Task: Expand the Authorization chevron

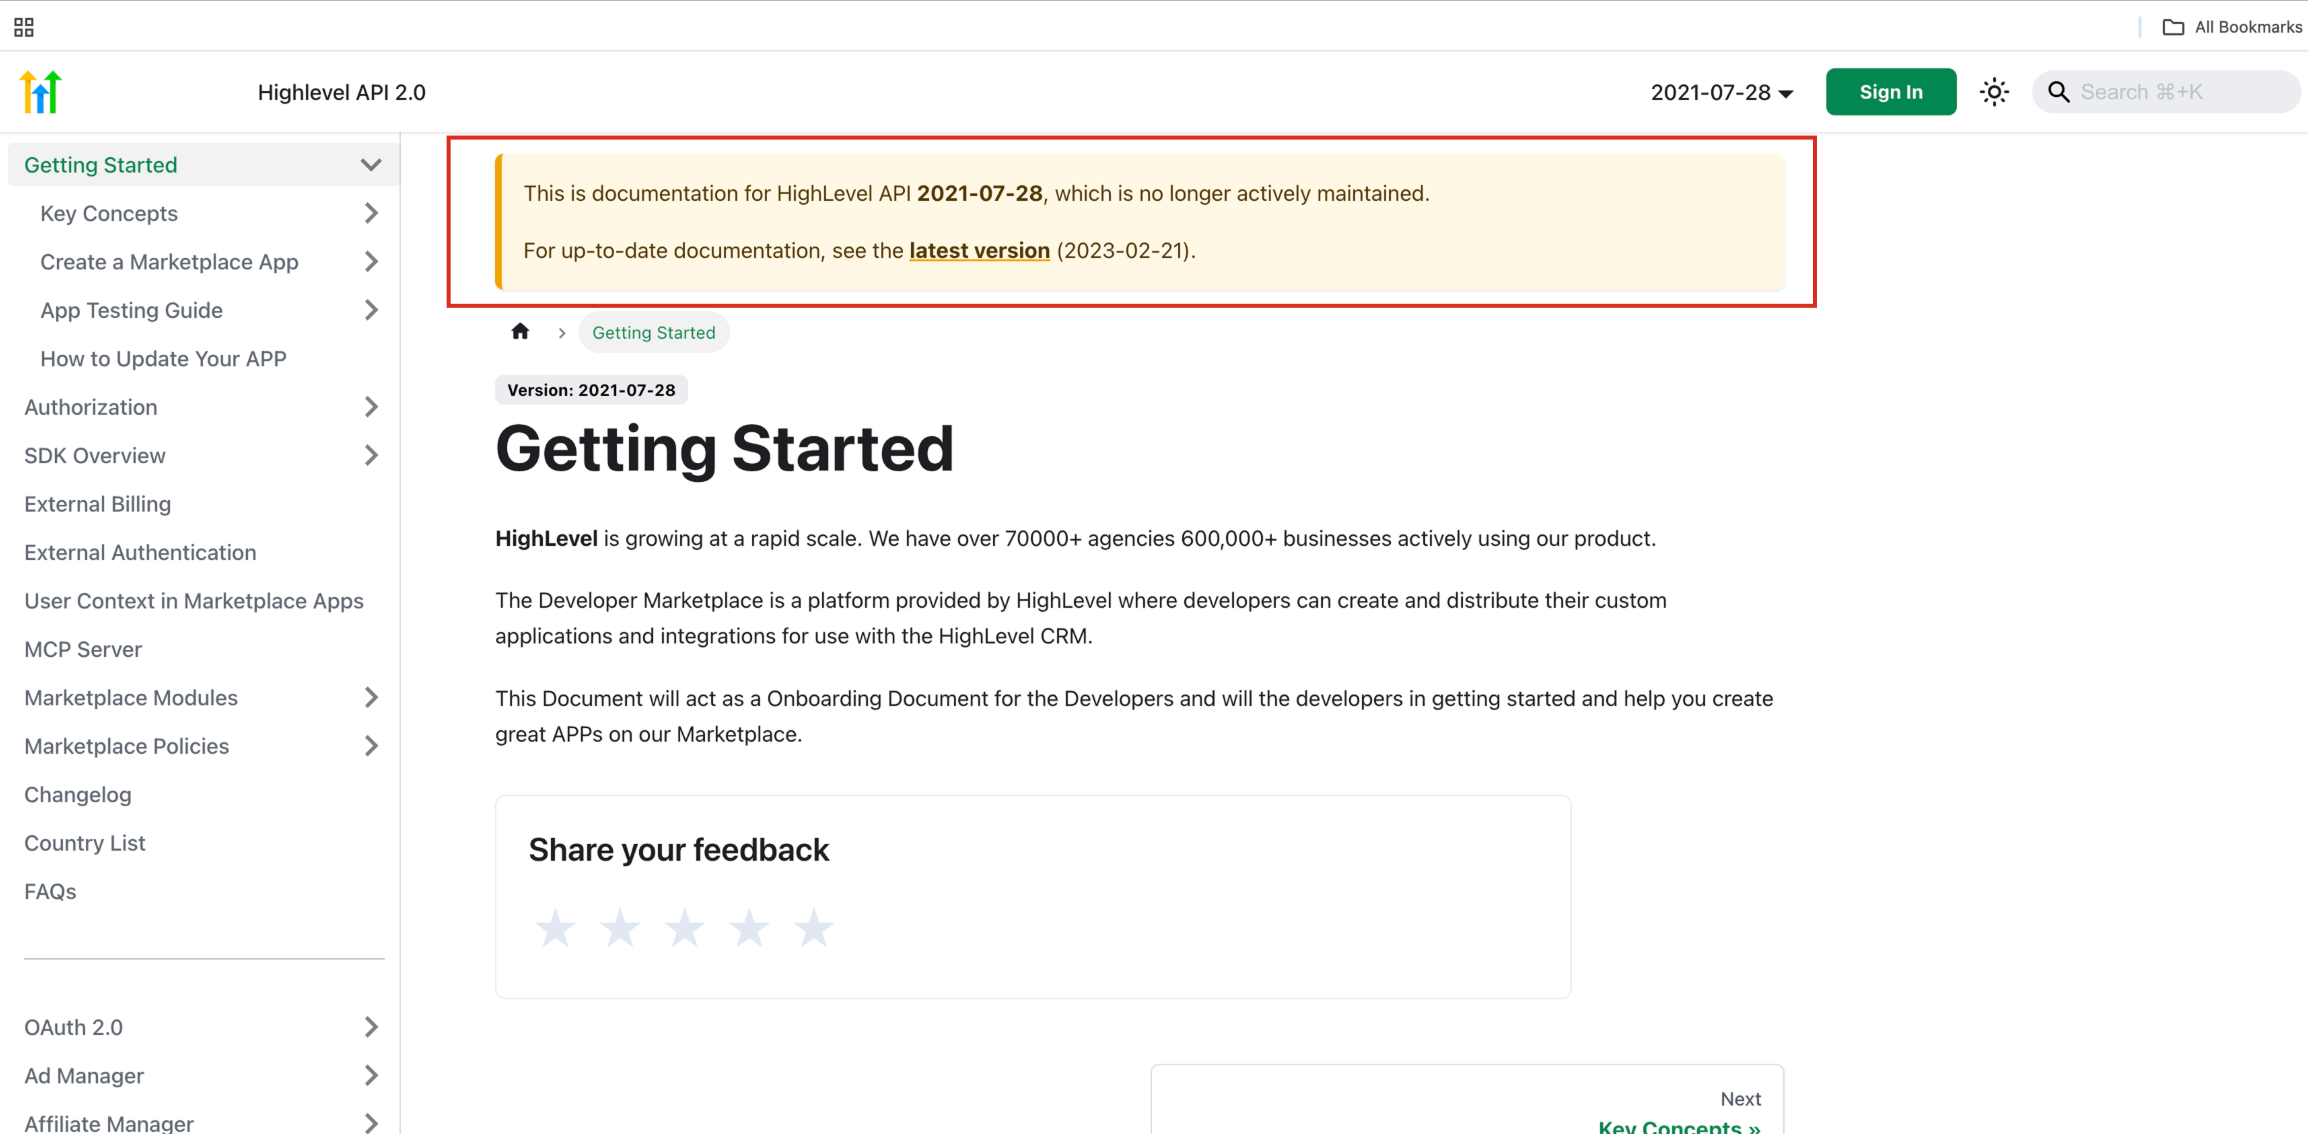Action: coord(371,407)
